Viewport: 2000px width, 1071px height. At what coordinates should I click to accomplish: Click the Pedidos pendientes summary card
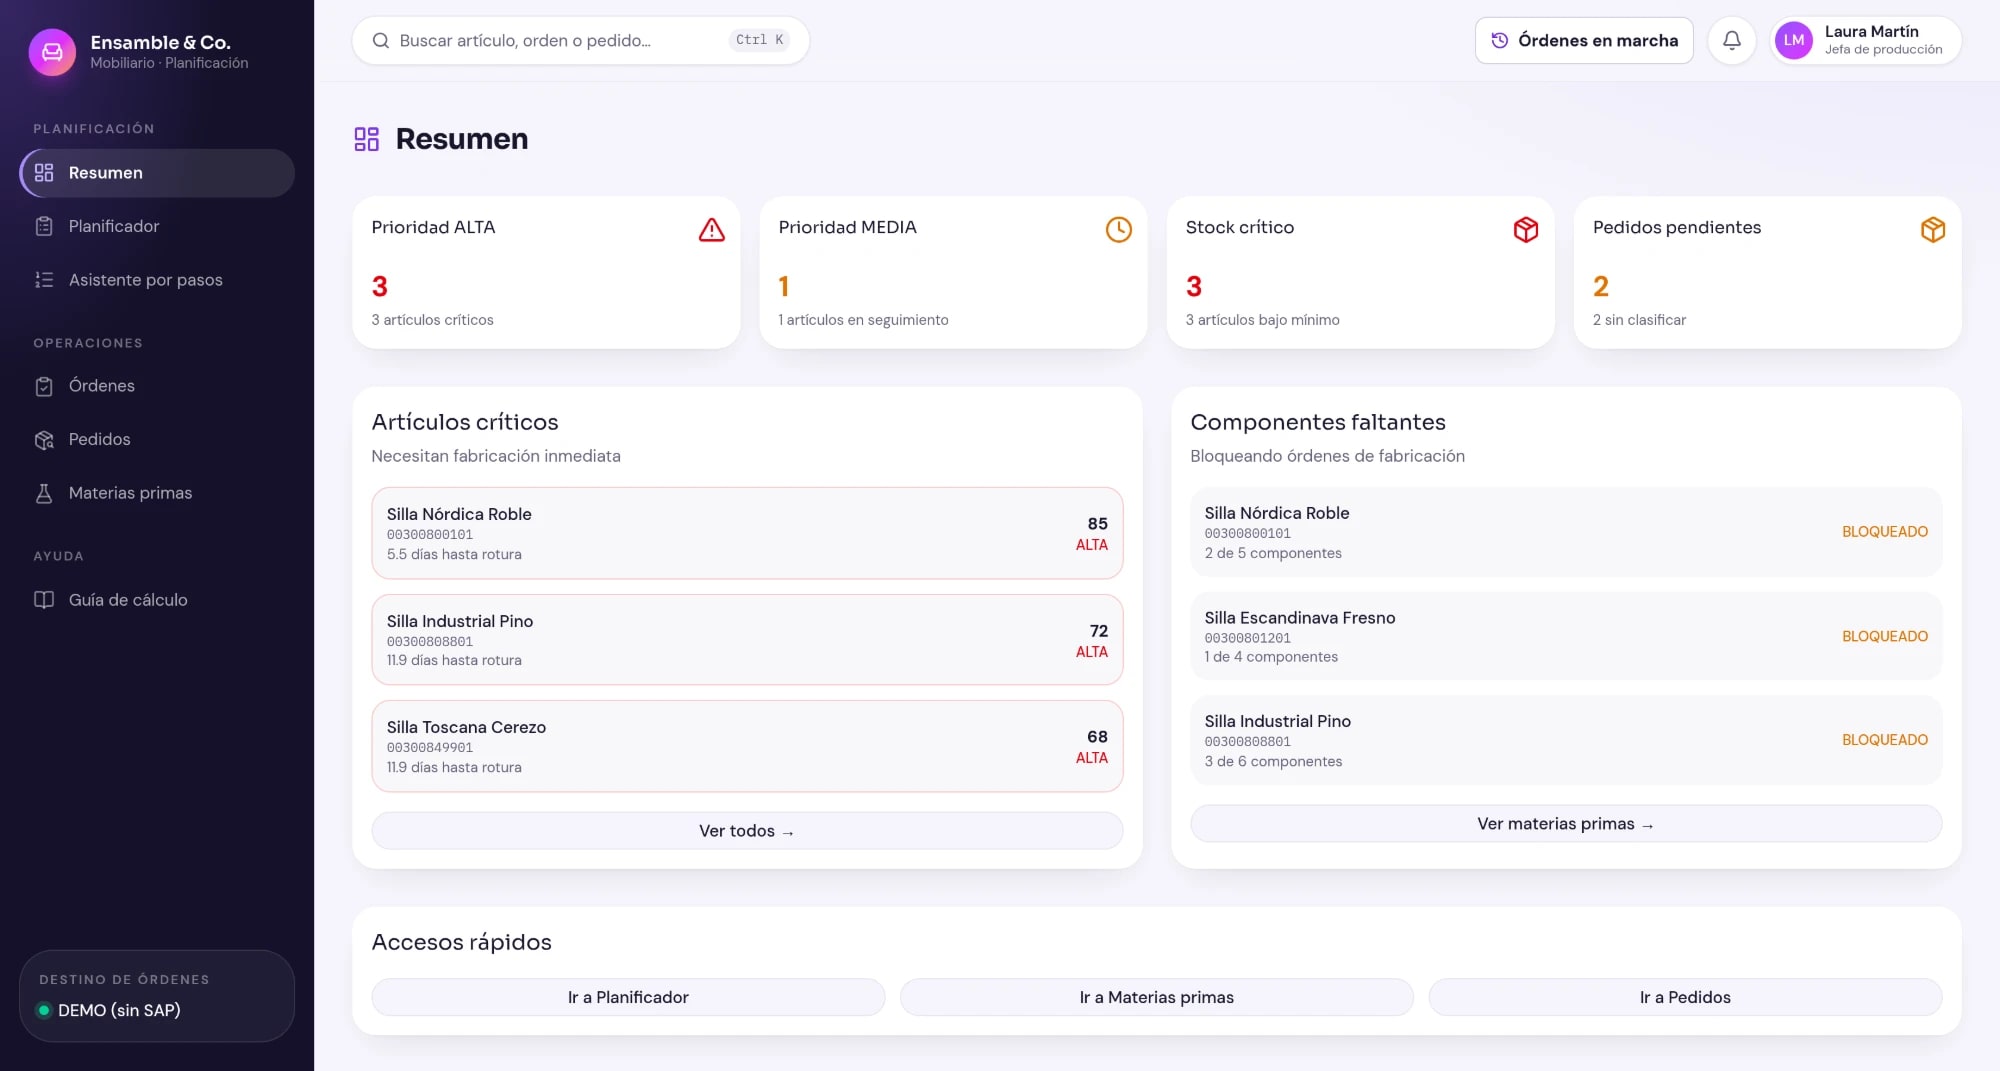tap(1767, 272)
